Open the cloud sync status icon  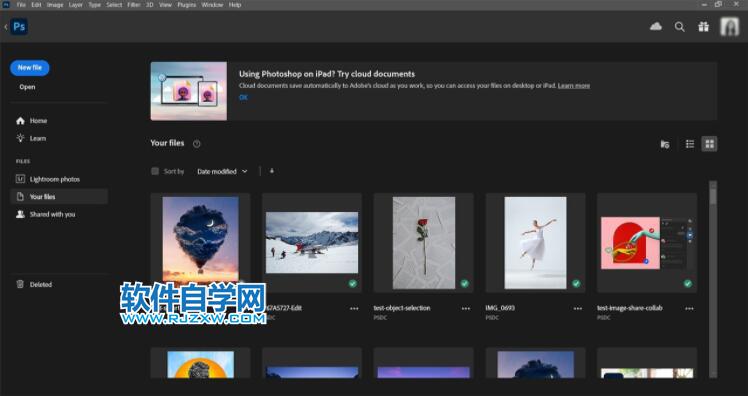656,27
